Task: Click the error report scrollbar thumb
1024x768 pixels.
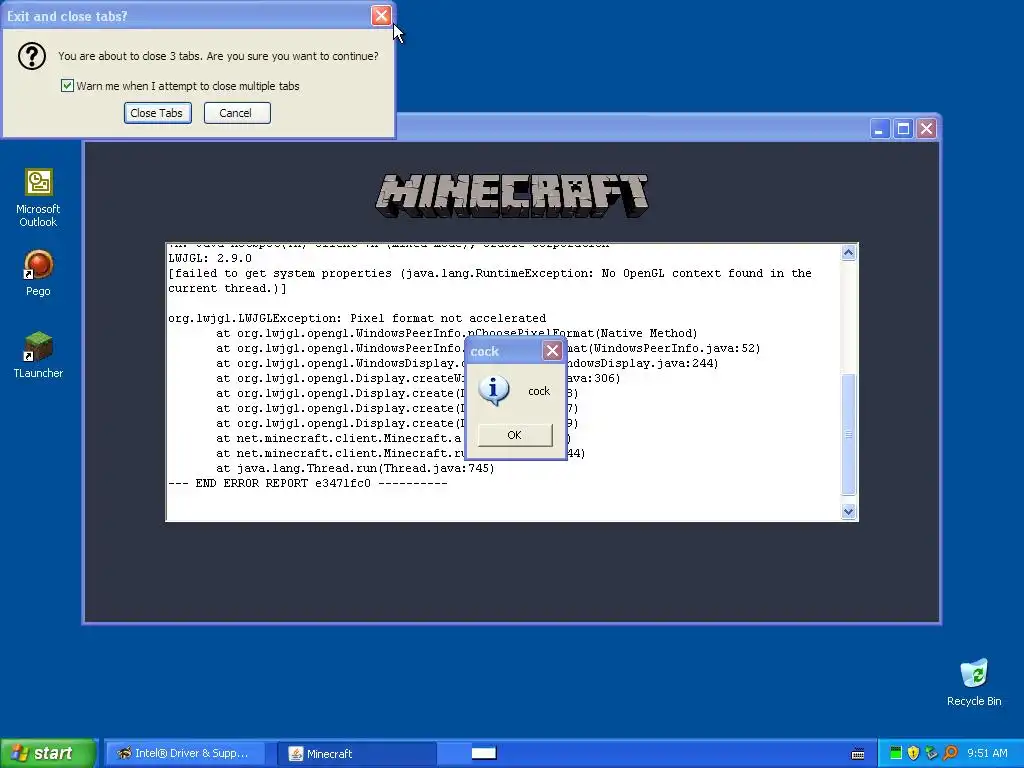Action: (x=848, y=434)
